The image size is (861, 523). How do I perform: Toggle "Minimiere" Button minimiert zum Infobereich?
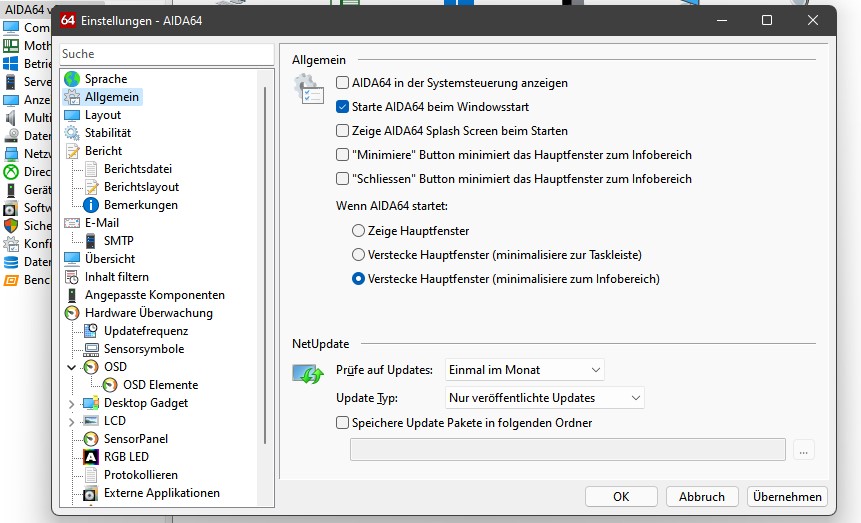(x=342, y=155)
